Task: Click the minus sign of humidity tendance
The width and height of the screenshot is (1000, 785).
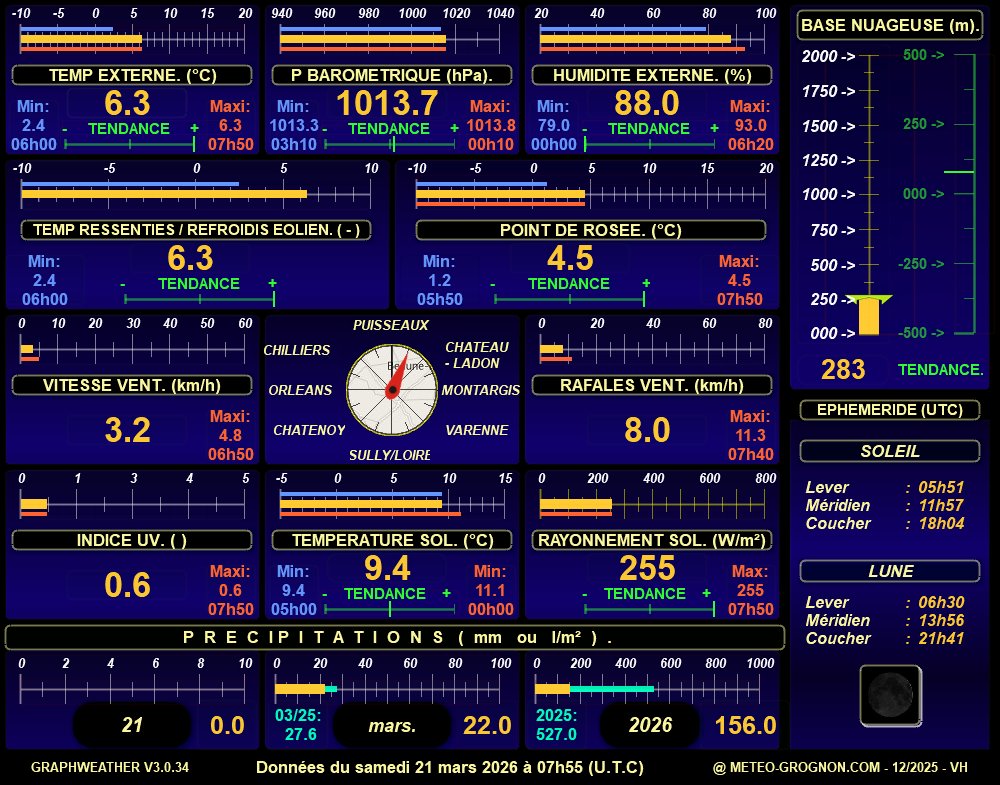Action: [585, 129]
